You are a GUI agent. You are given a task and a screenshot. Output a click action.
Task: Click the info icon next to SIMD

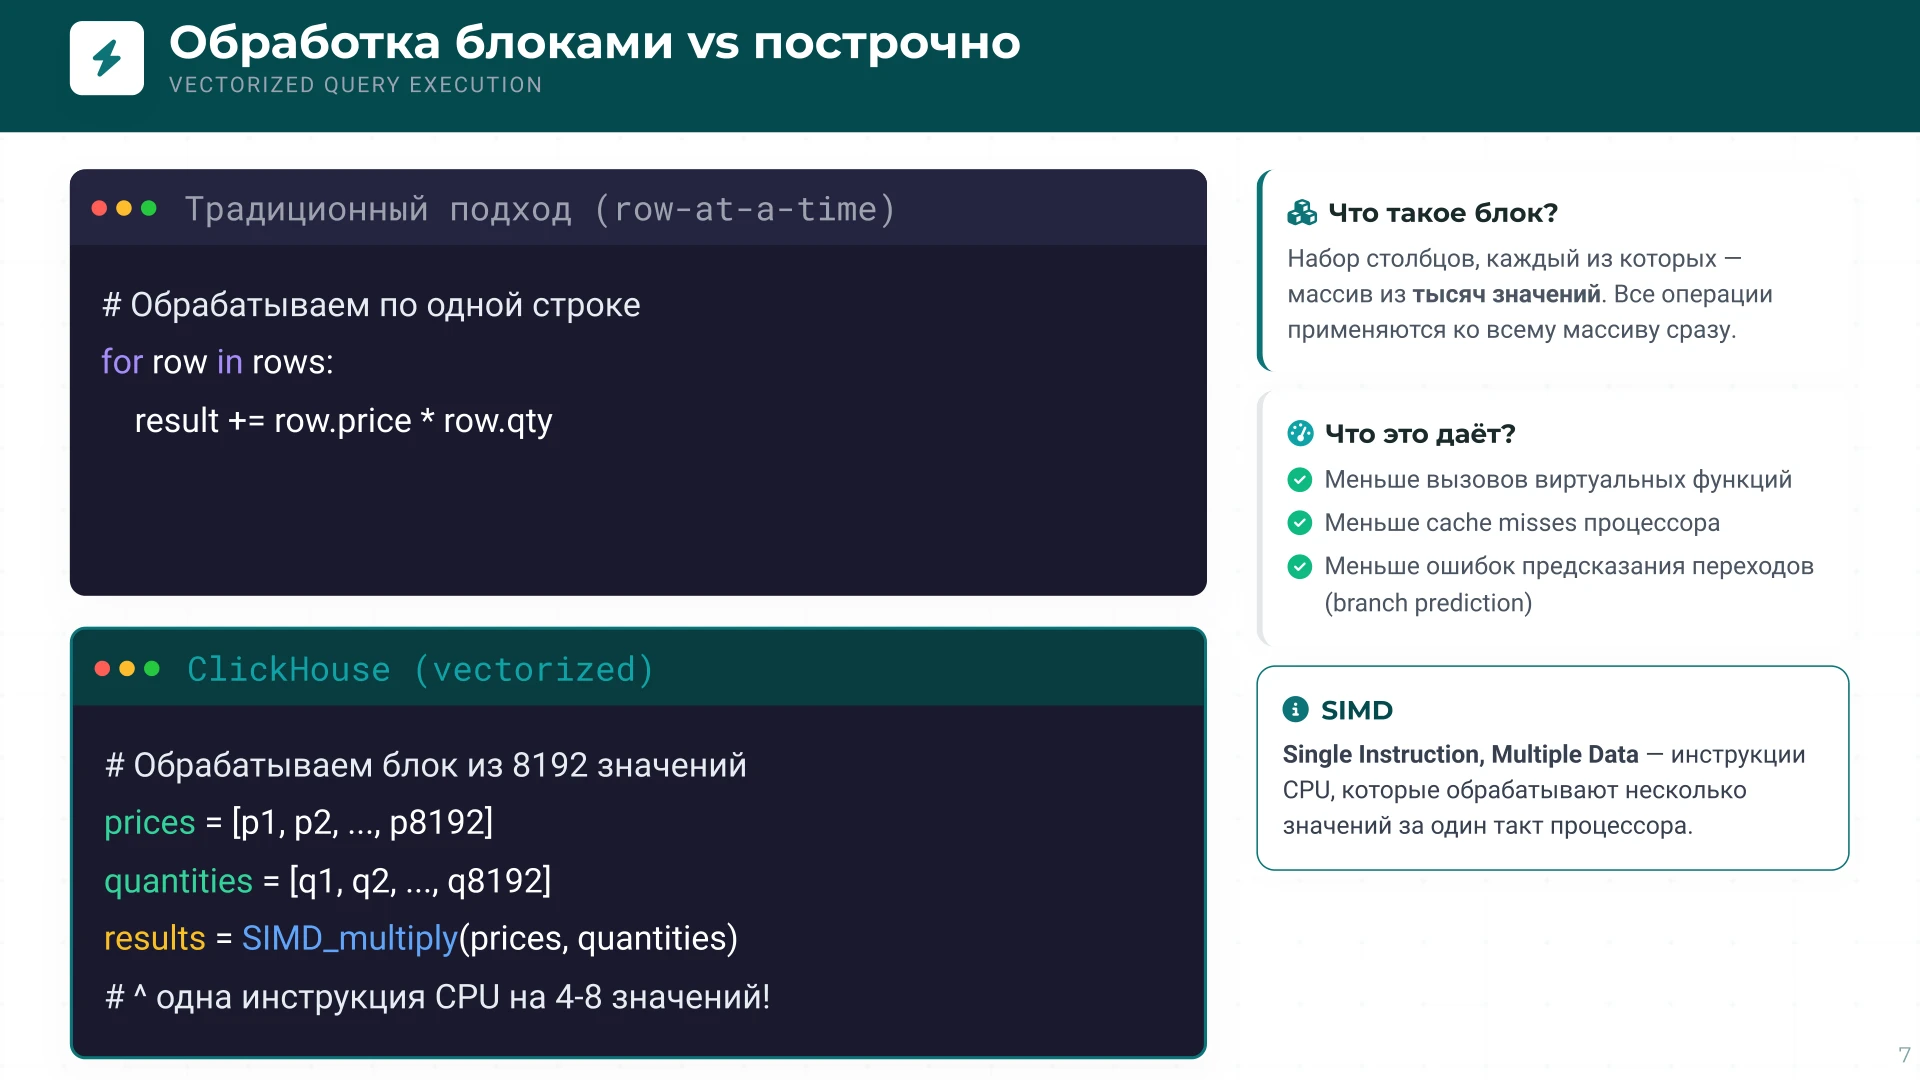click(1295, 709)
